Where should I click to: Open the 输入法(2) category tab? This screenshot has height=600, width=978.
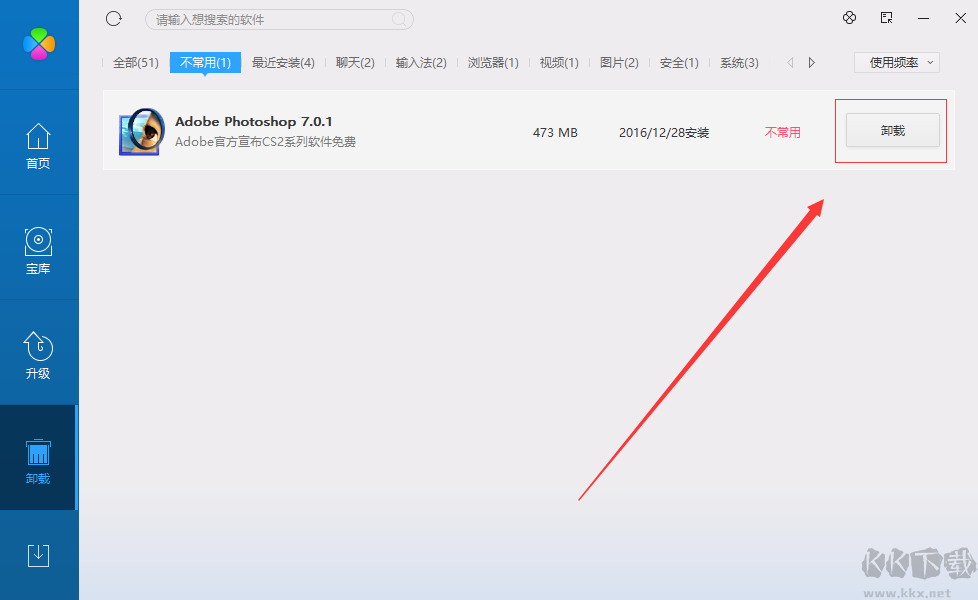coord(421,62)
